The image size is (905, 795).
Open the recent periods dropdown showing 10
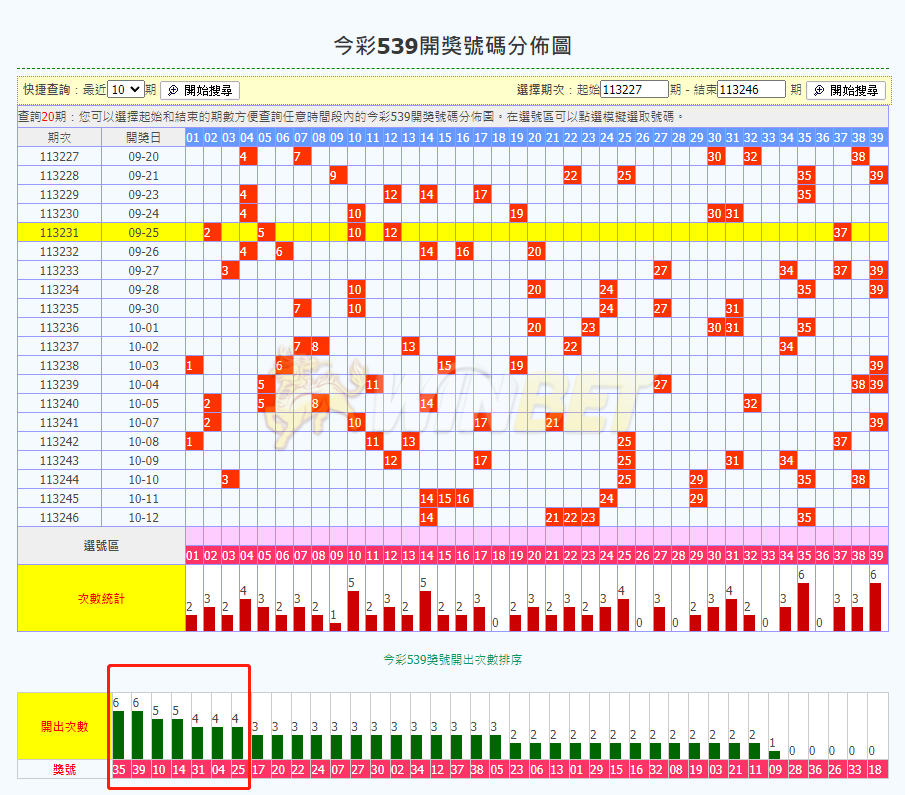tap(125, 89)
